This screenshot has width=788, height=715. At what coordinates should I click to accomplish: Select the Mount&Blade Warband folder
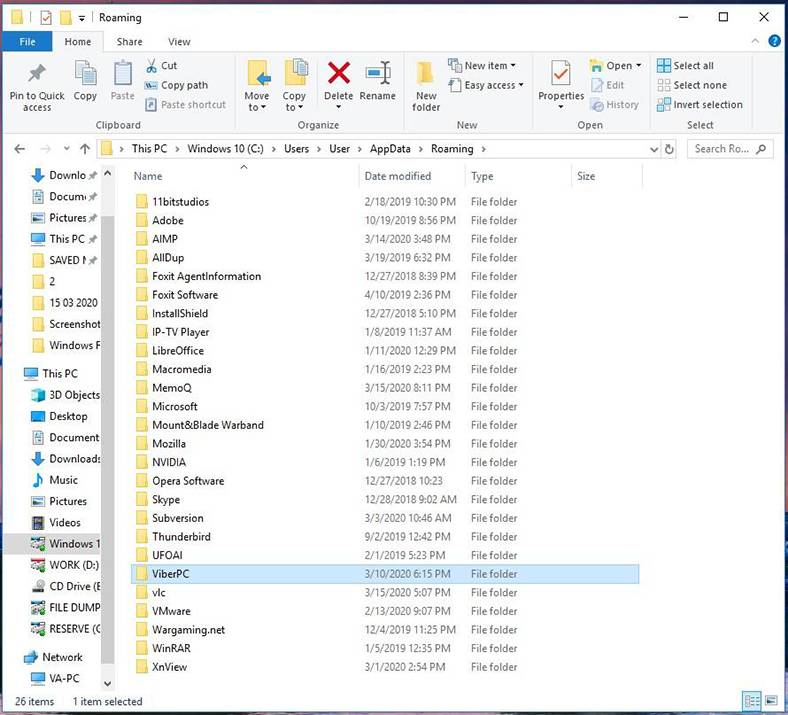(385, 425)
